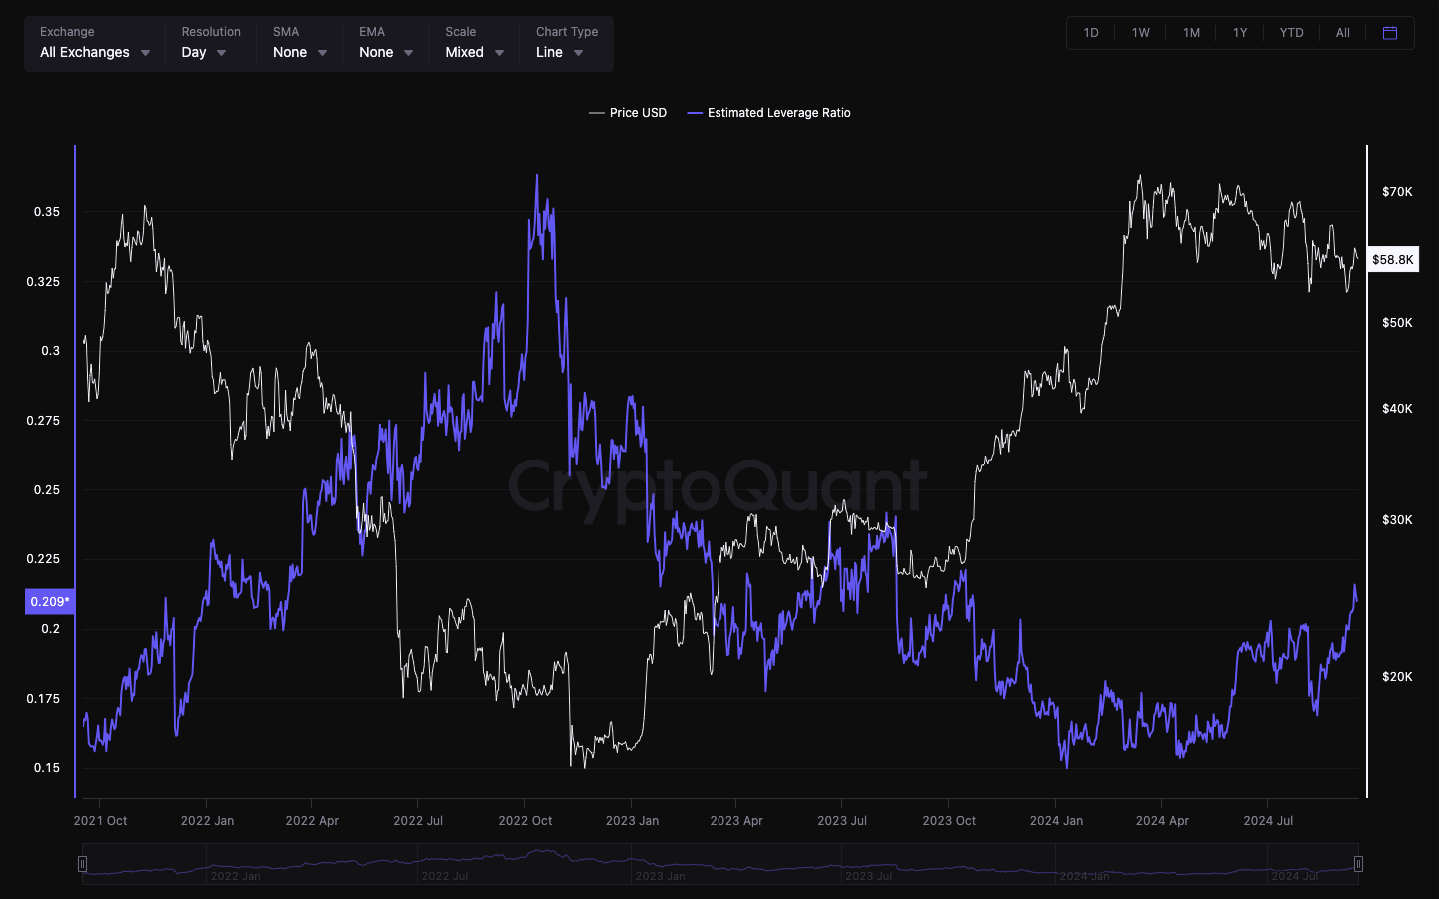Click the 2024 Jan x-axis label
The width and height of the screenshot is (1439, 899).
[1056, 821]
